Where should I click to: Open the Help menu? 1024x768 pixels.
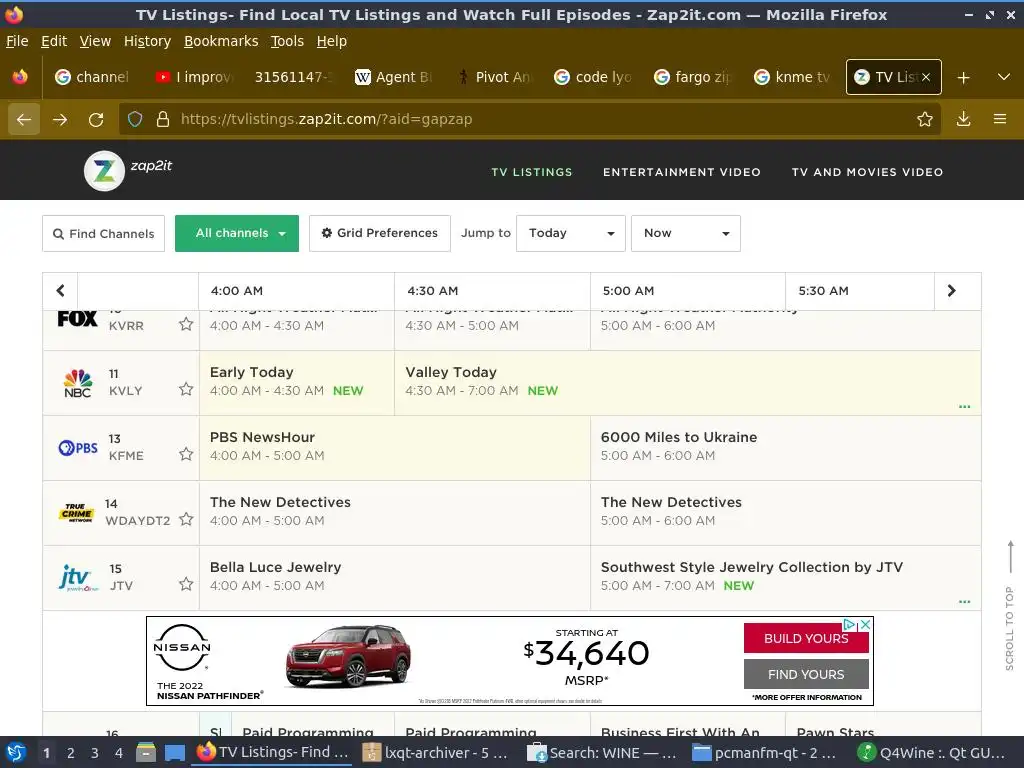(332, 41)
